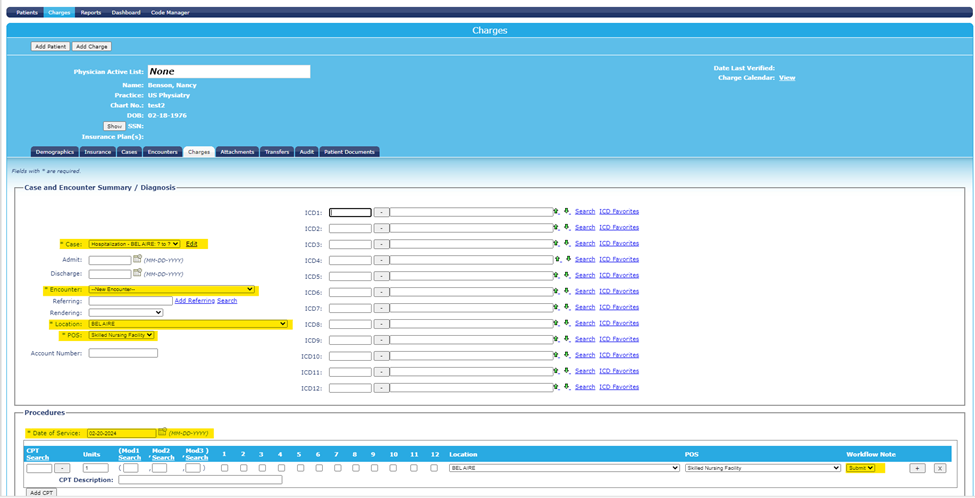Open the Location dropdown in the case summary
This screenshot has height=498, width=975.
188,324
